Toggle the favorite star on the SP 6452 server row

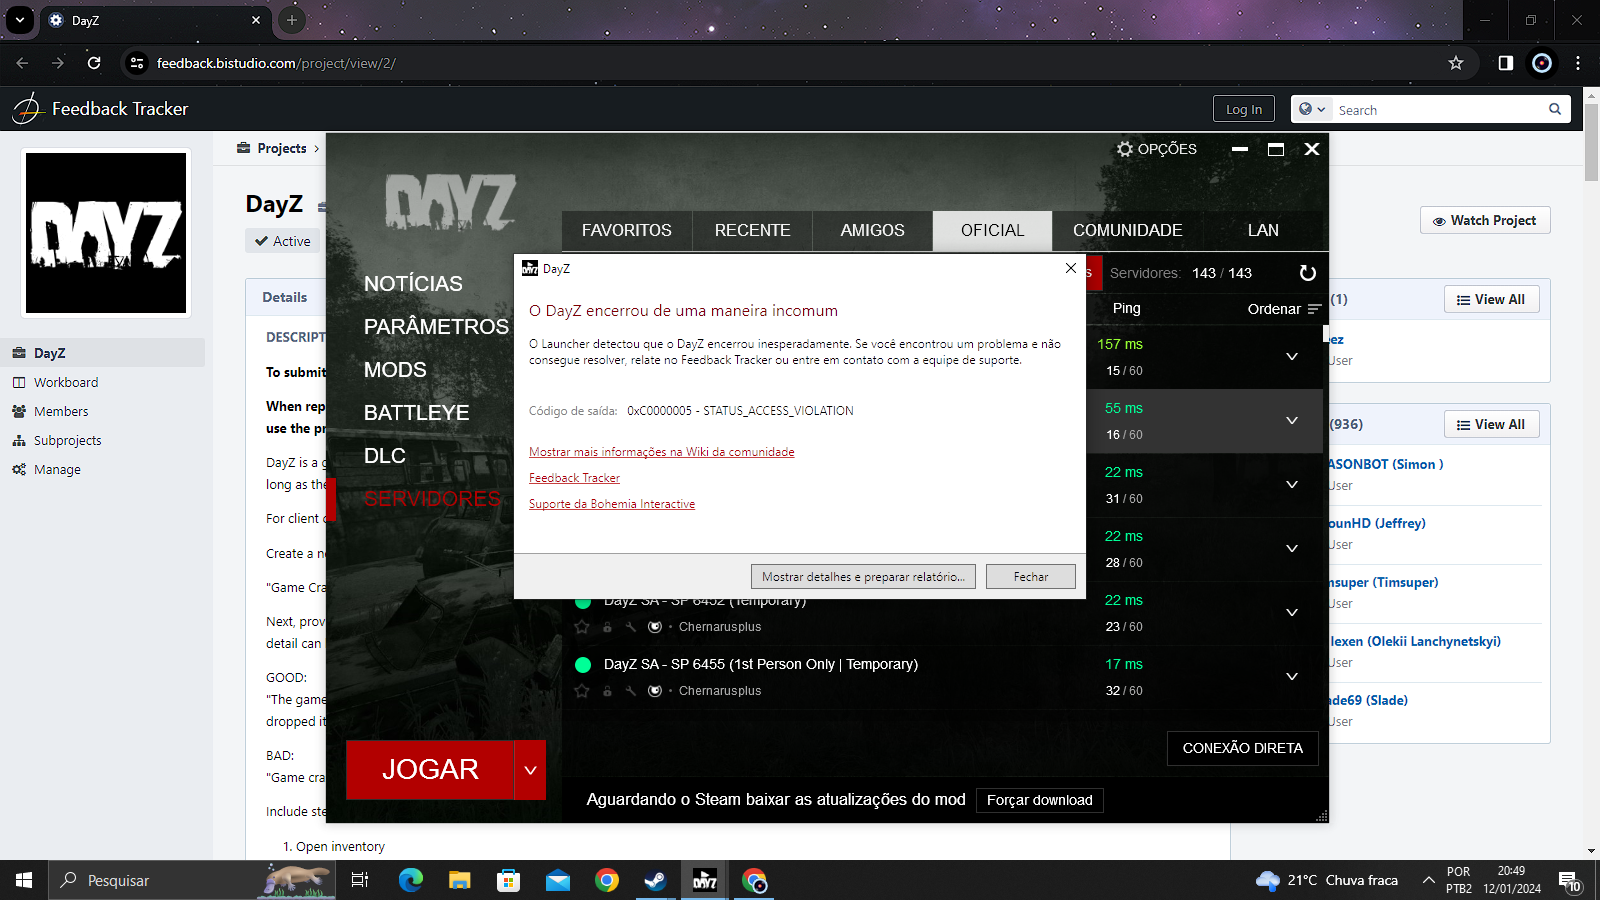tap(582, 627)
